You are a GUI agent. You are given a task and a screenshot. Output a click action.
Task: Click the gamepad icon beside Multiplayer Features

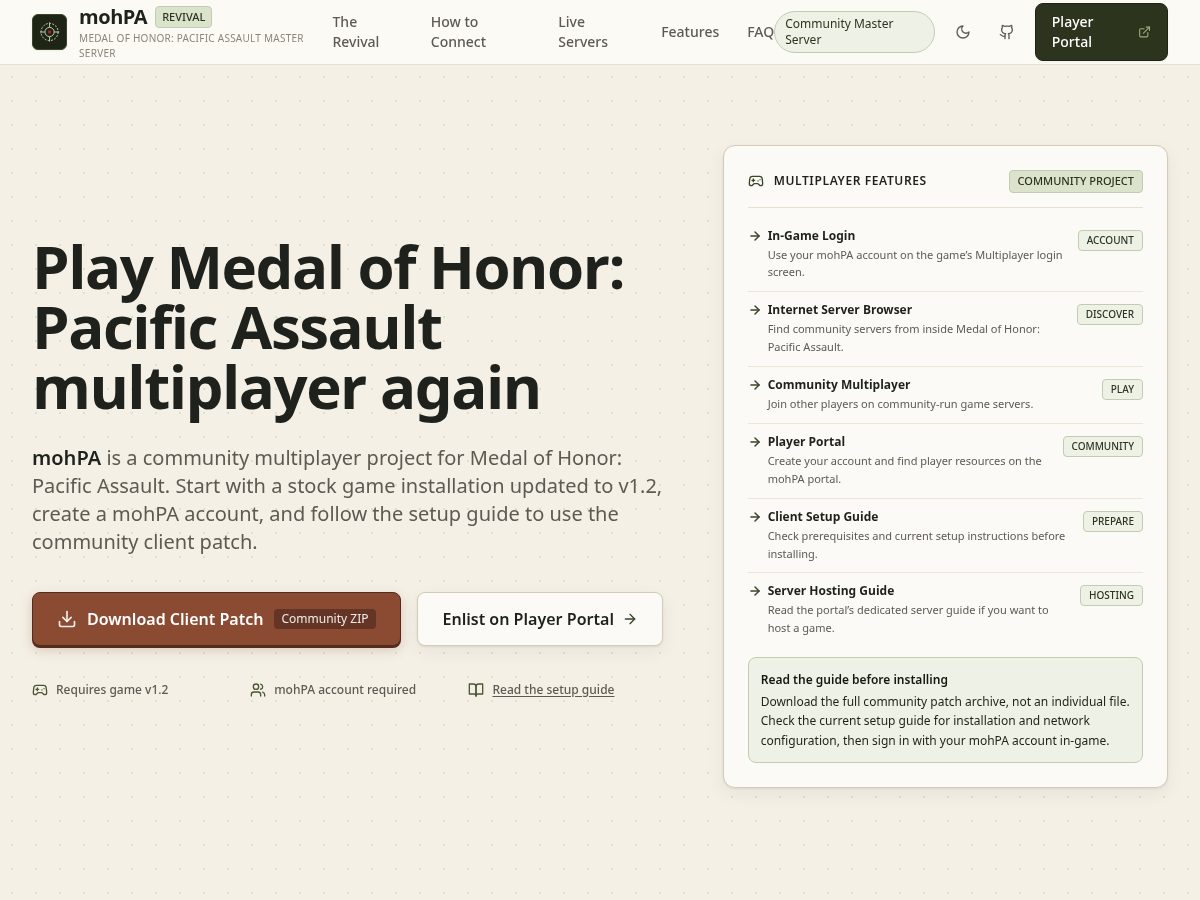pyautogui.click(x=756, y=181)
